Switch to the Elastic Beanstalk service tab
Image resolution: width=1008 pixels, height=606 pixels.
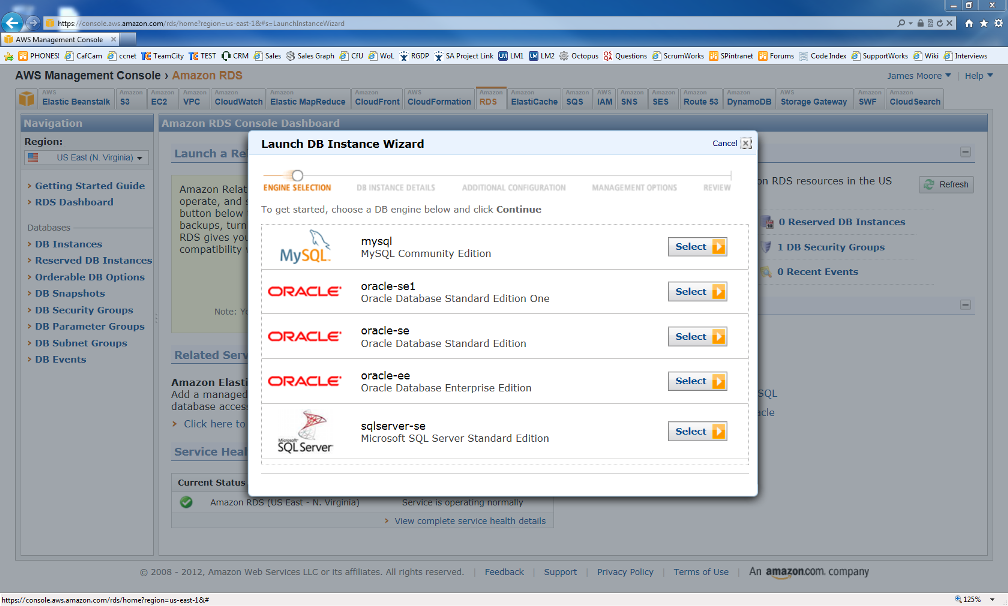point(76,99)
